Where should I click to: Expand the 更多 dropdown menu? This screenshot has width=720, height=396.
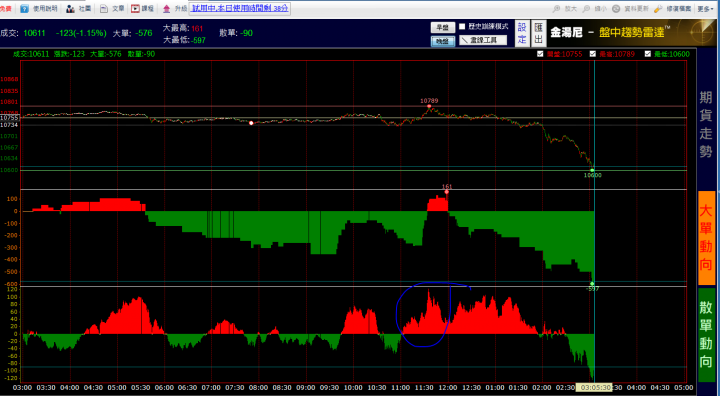[705, 8]
